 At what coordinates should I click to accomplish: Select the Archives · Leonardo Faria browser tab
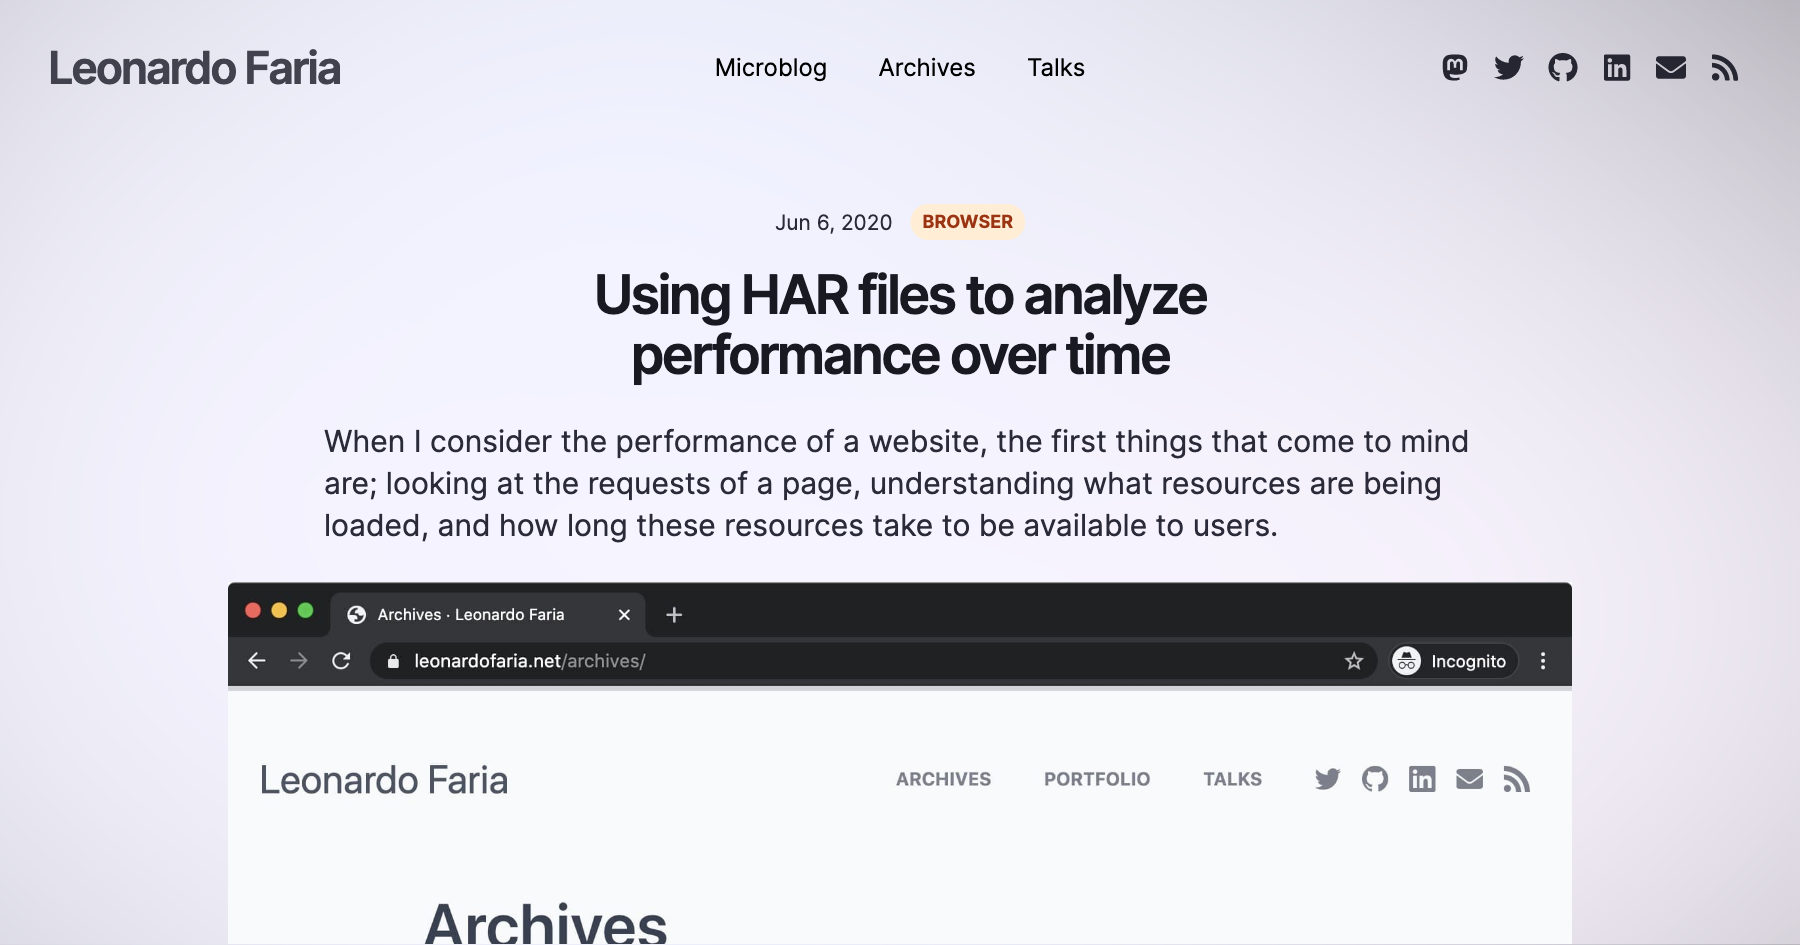point(488,615)
